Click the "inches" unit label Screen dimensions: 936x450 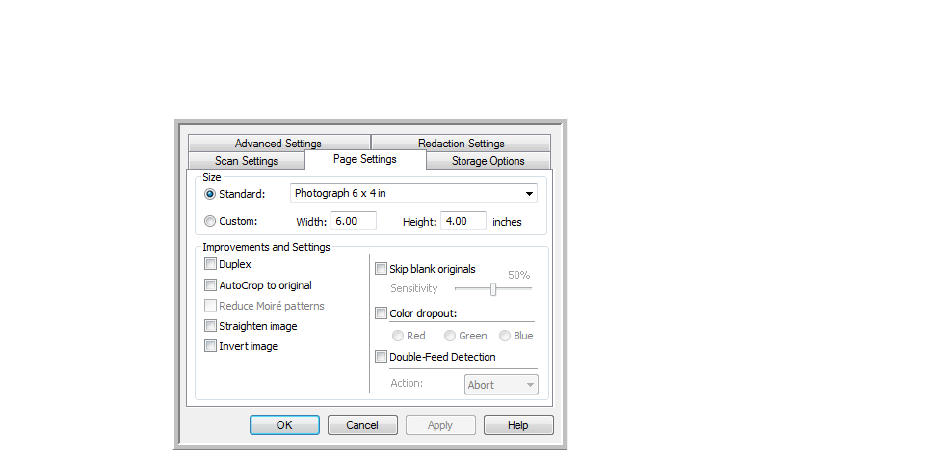point(507,222)
